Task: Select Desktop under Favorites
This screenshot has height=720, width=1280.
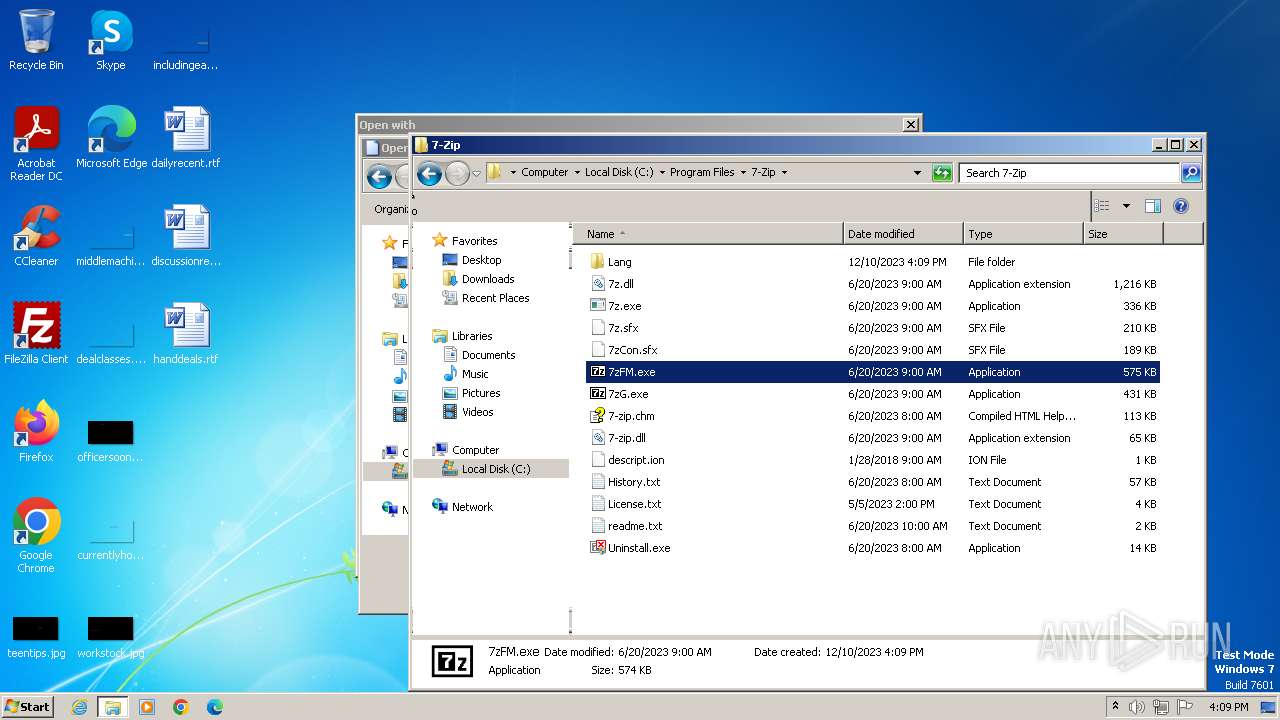Action: pyautogui.click(x=481, y=260)
